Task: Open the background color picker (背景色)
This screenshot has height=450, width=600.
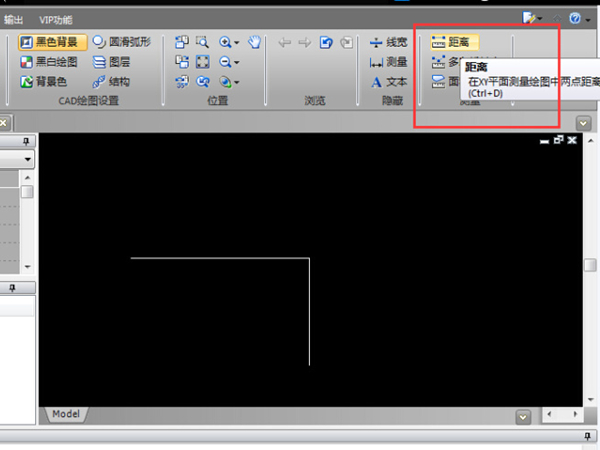Action: coord(45,82)
